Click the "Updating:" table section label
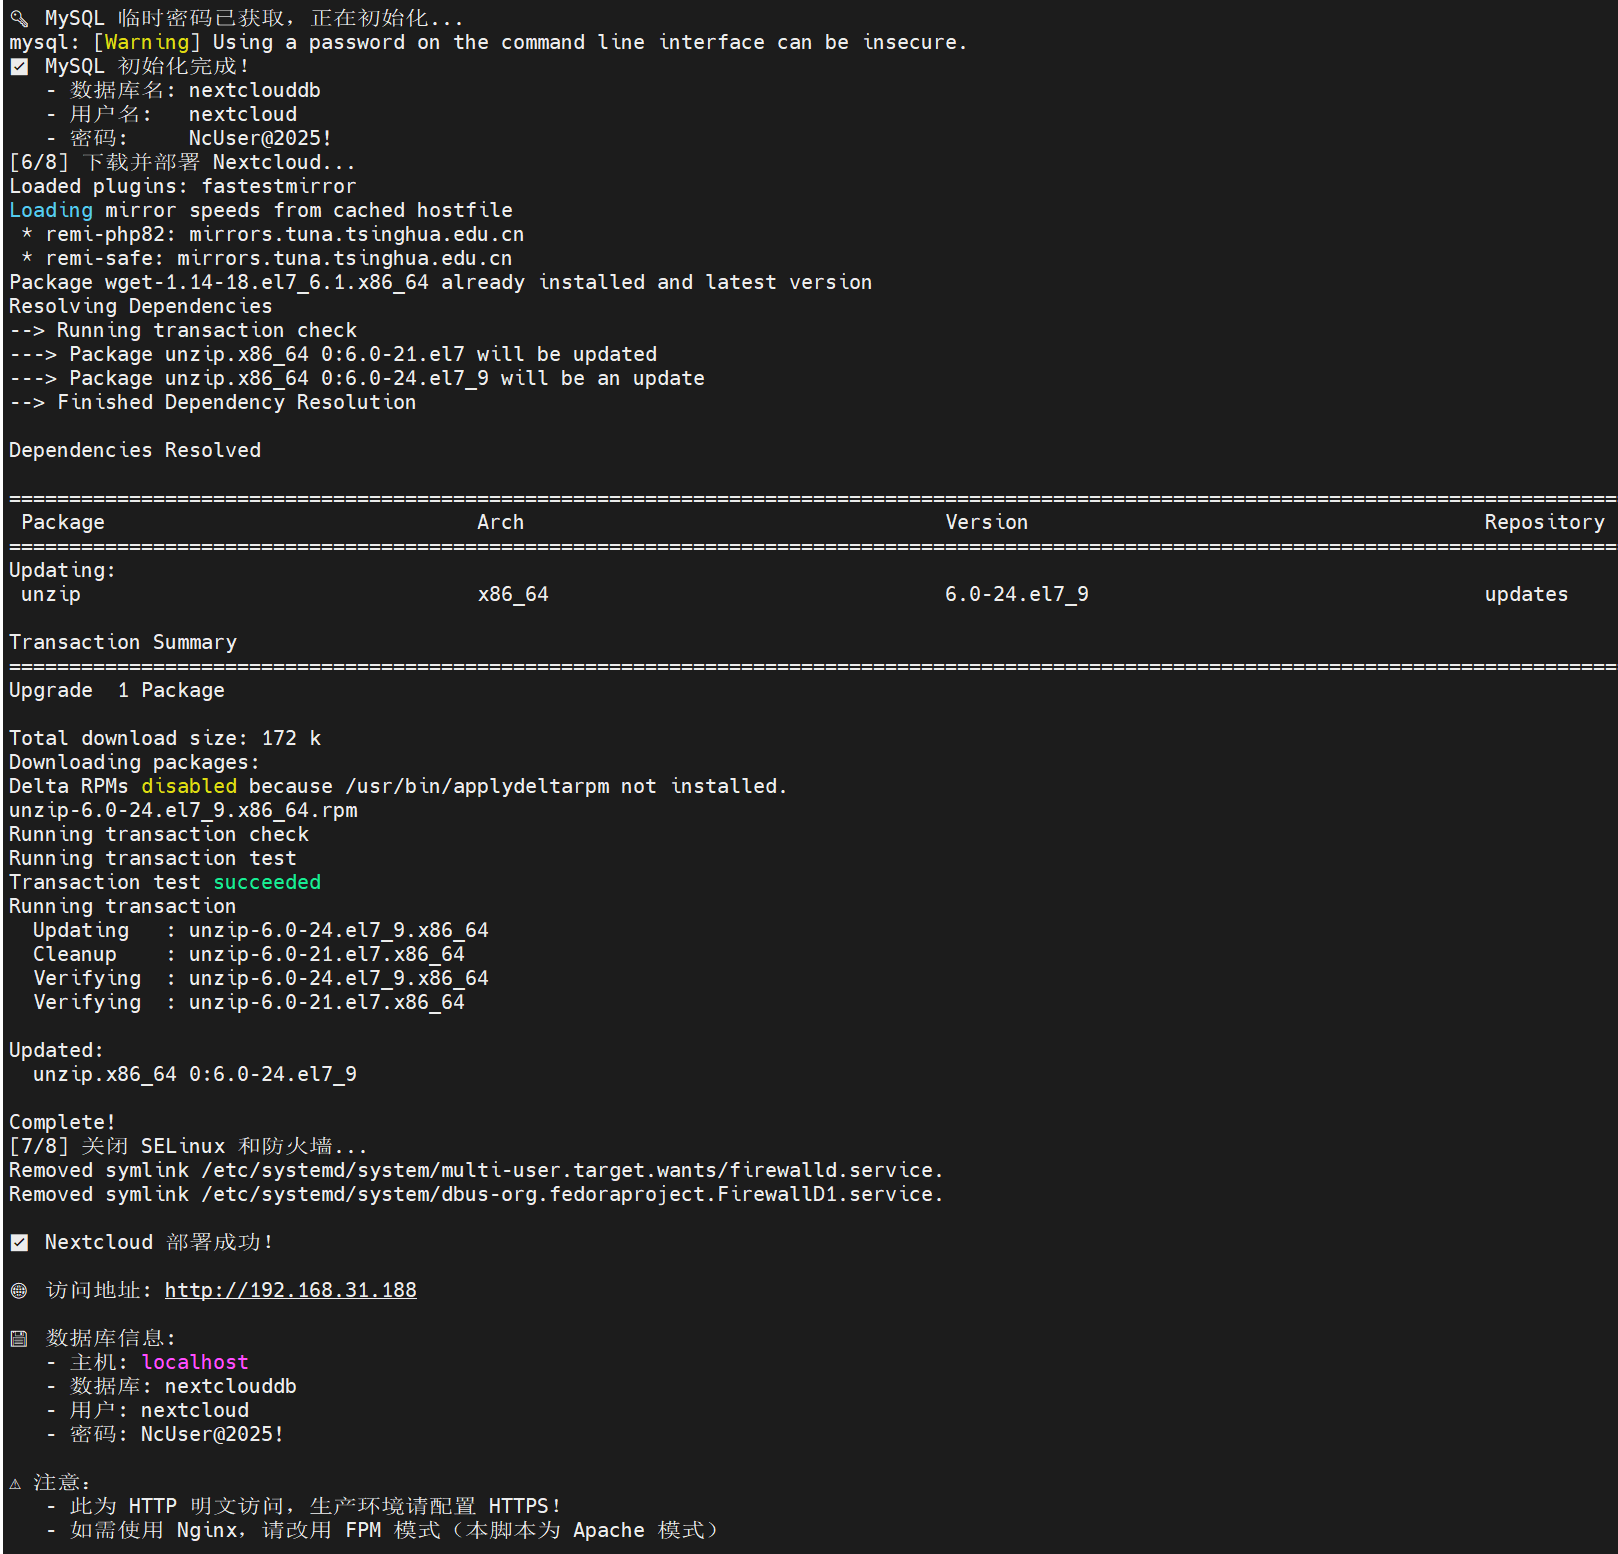Image resolution: width=1618 pixels, height=1554 pixels. coord(63,570)
